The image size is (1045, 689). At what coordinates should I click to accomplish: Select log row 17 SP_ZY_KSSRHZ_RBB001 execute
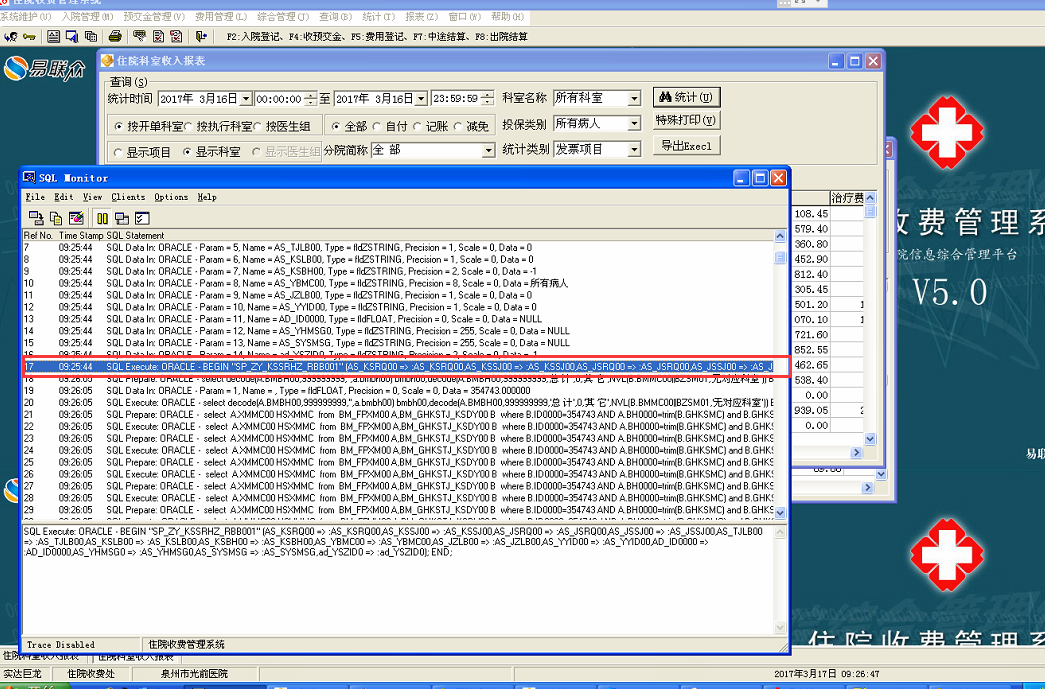tap(398, 366)
